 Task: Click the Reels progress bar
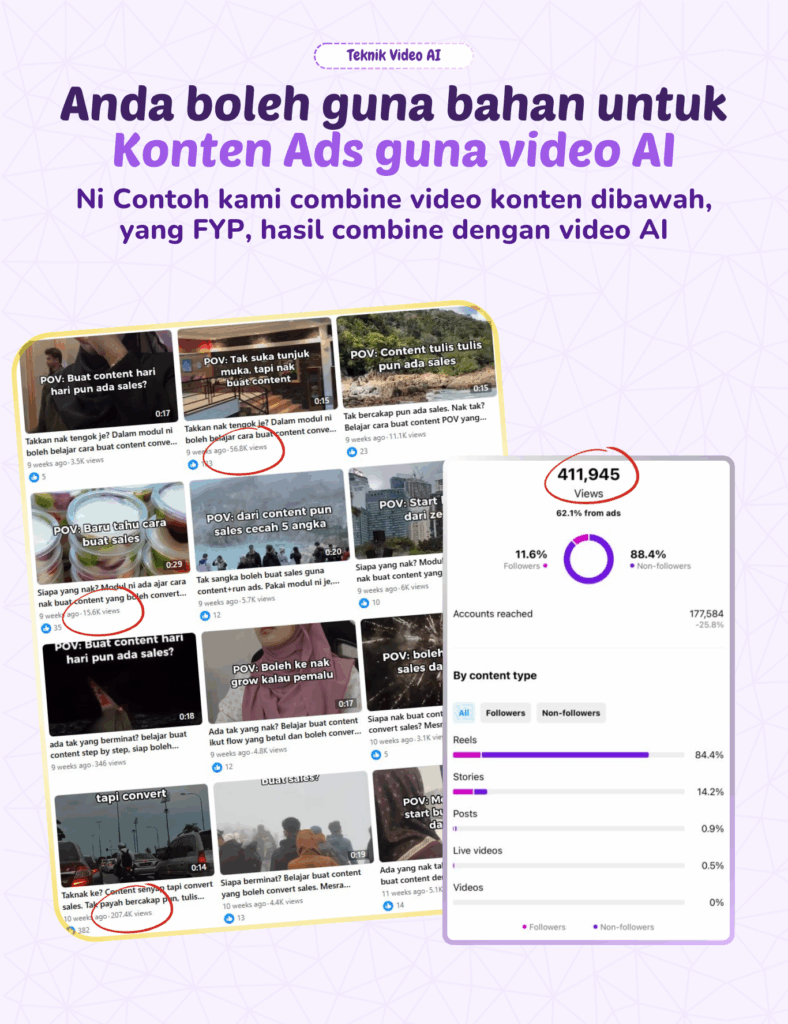568,755
